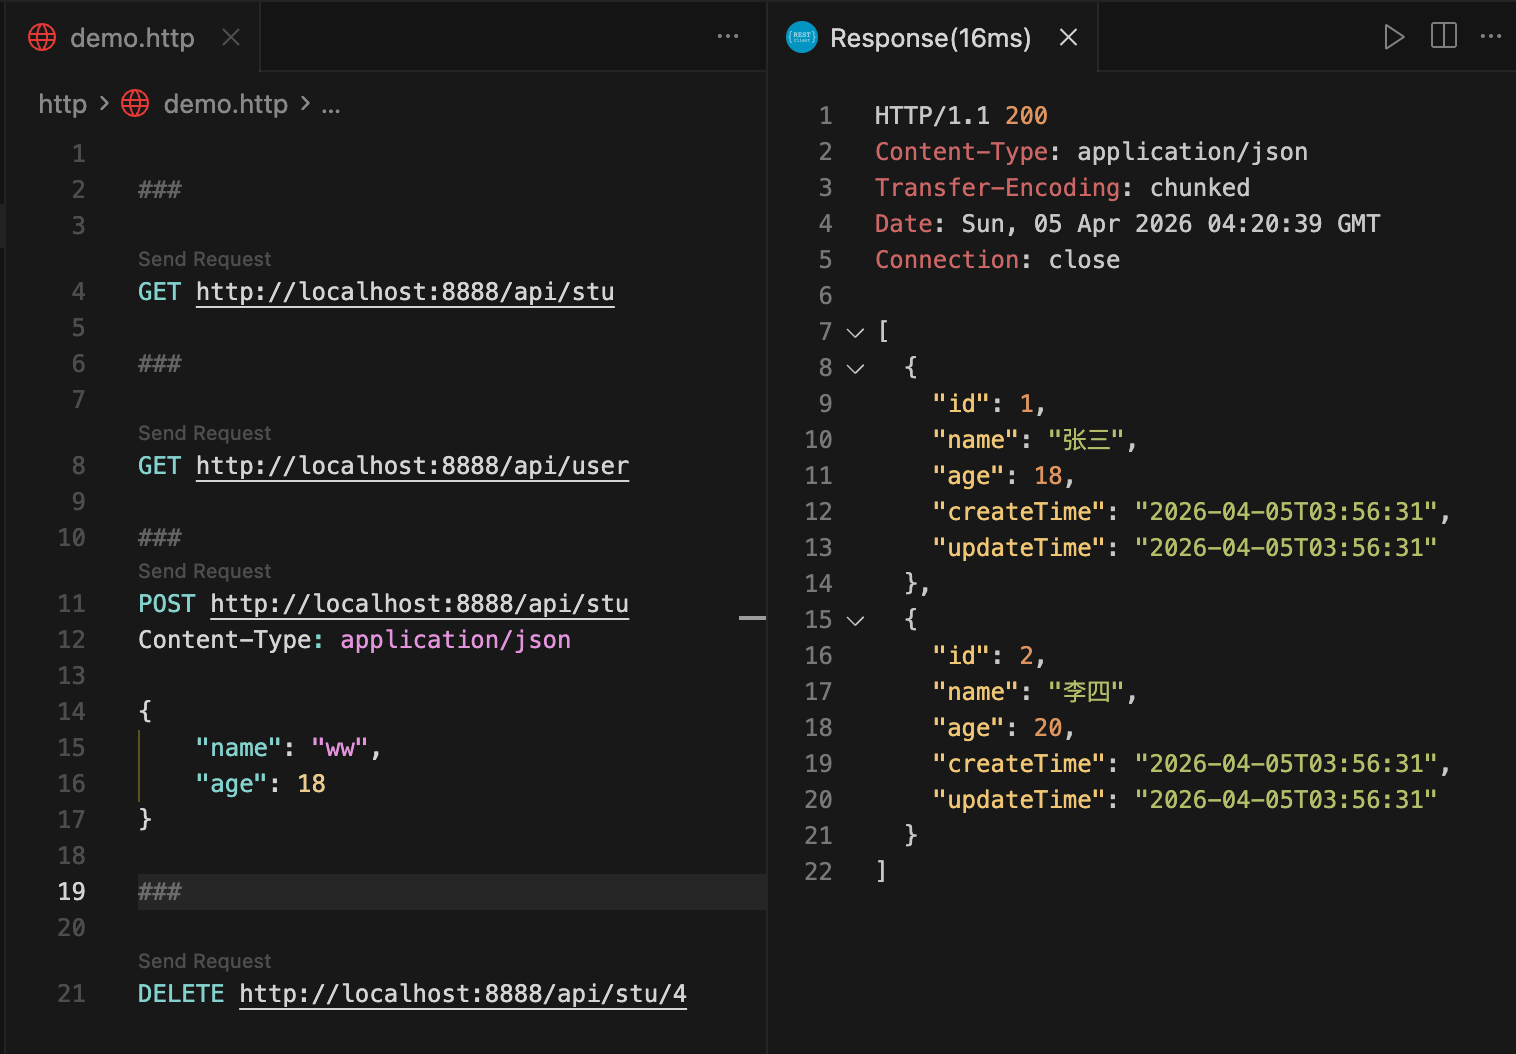Click the Content-Type: application/json response header
This screenshot has height=1054, width=1516.
(x=1091, y=152)
